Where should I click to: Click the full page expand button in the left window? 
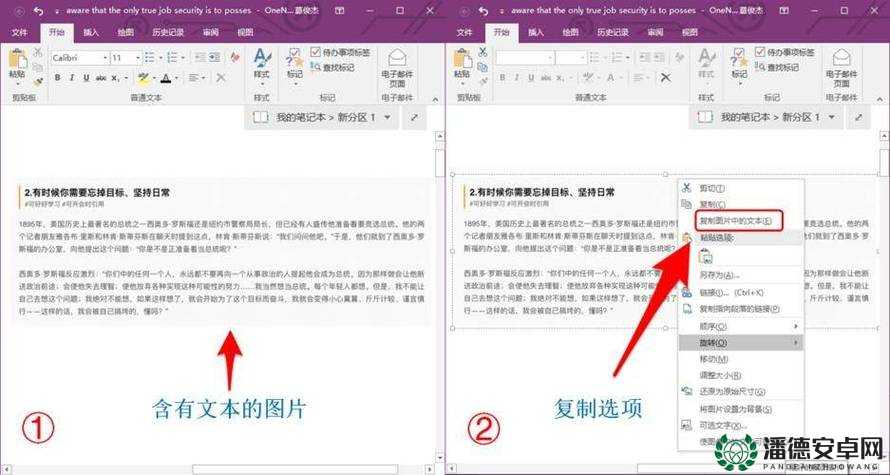414,117
